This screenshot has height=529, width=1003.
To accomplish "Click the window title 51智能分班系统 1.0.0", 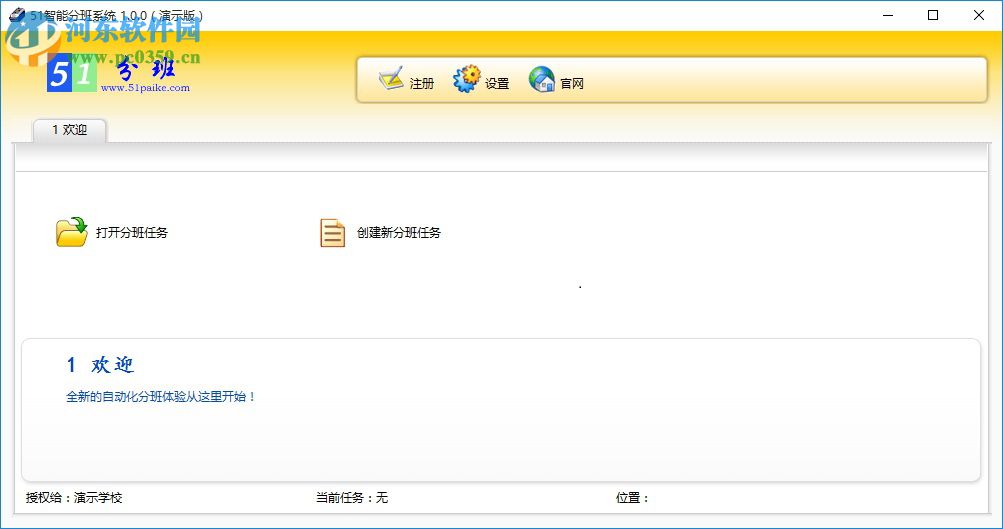I will (x=116, y=16).
